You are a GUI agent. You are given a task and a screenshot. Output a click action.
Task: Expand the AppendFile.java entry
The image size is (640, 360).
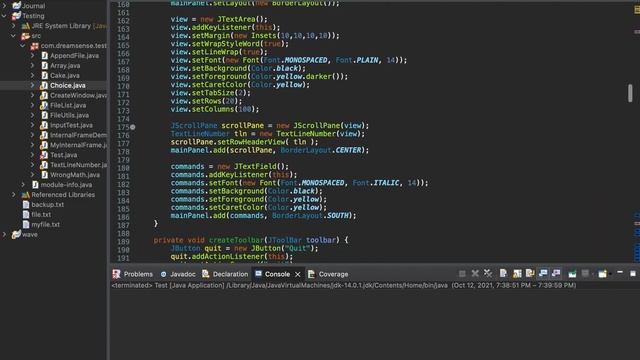33,56
